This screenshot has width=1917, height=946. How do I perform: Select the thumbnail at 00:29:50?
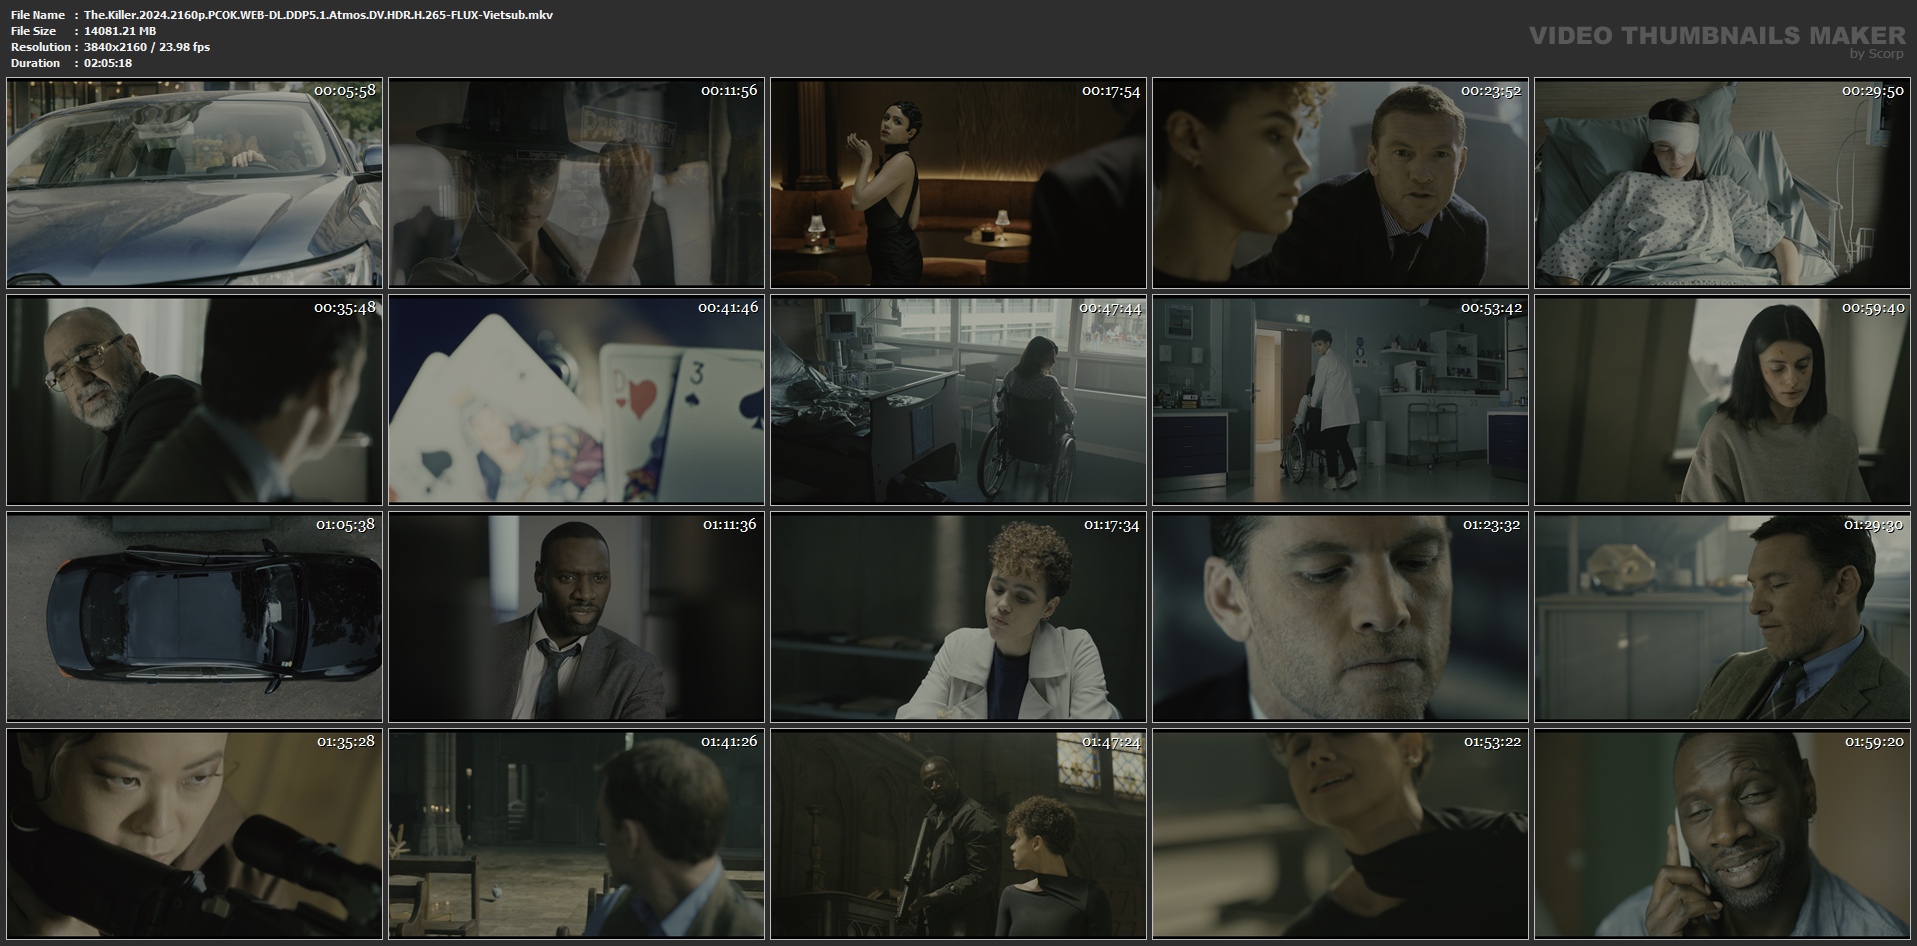(x=1722, y=183)
